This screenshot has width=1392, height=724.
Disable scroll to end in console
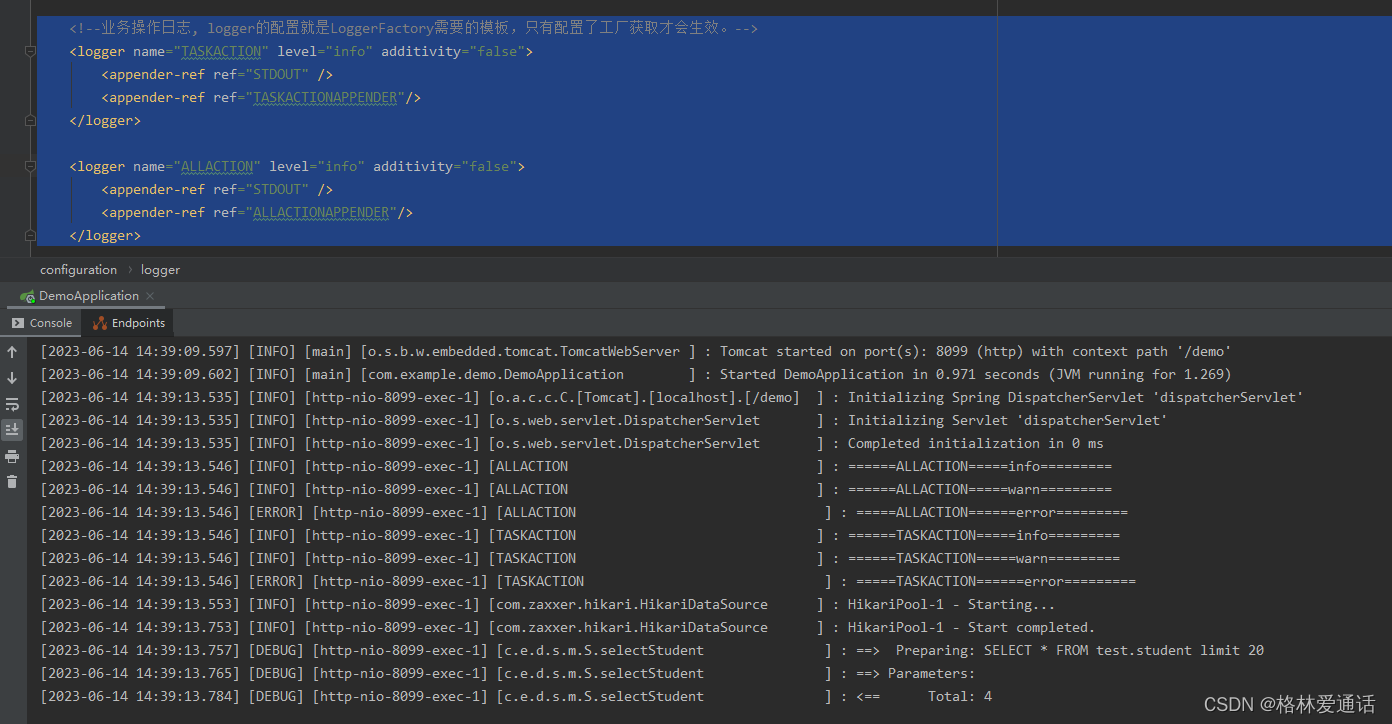[x=12, y=429]
